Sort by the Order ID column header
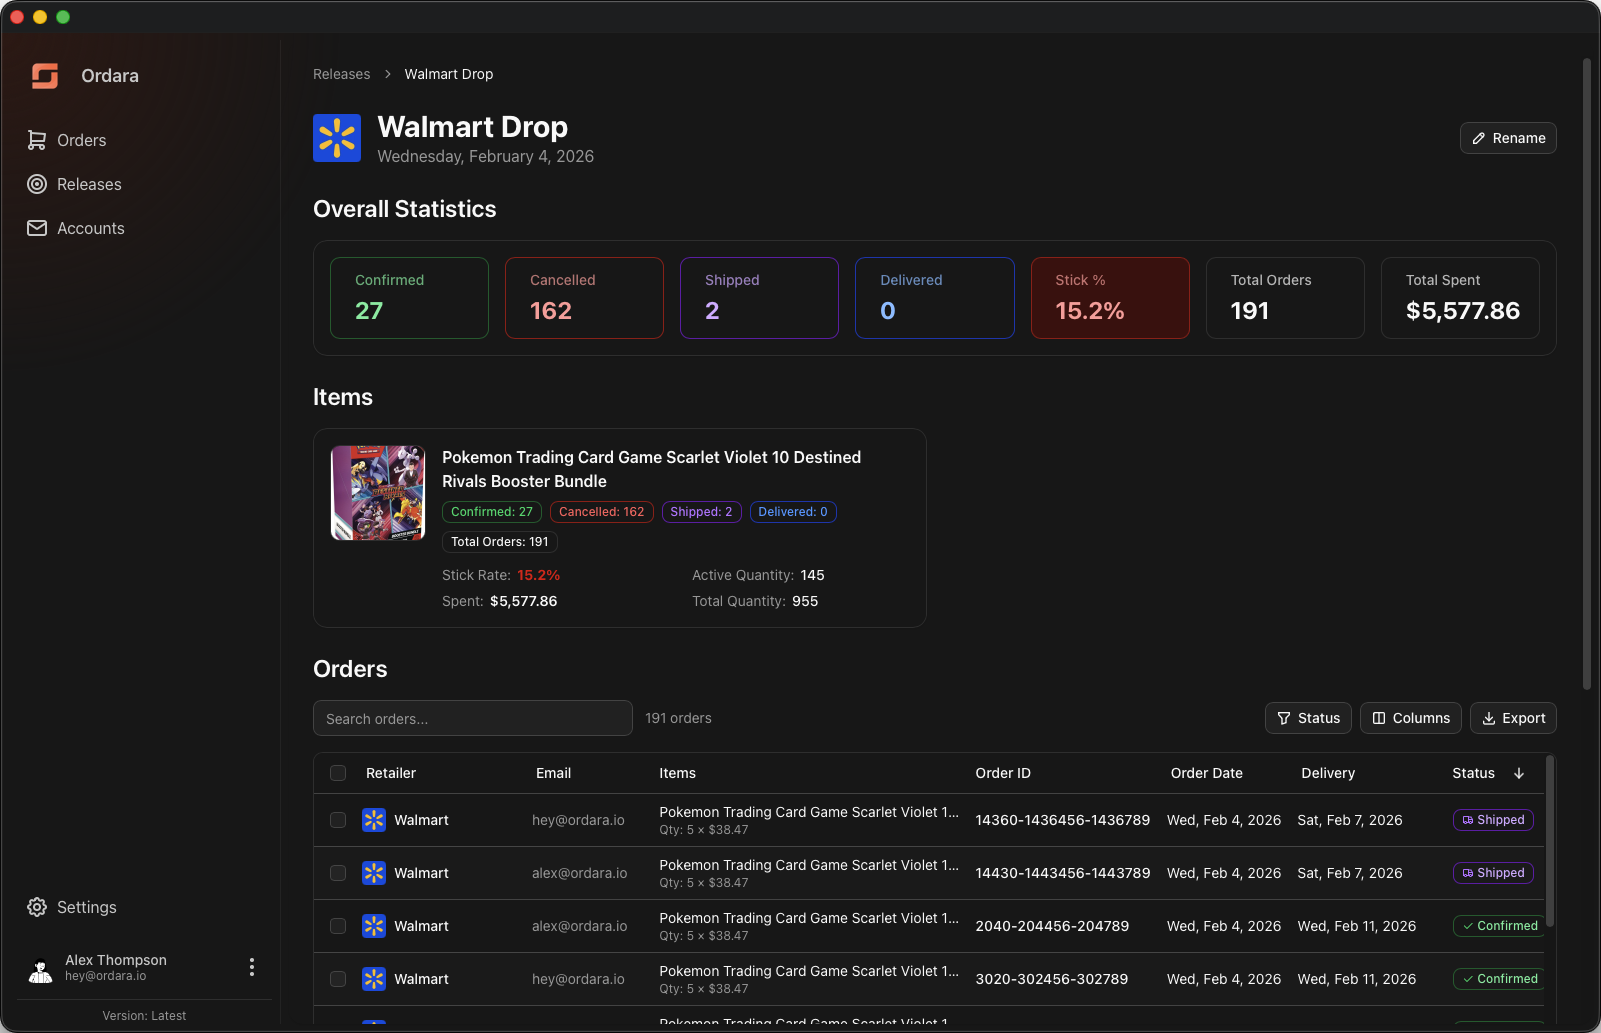 tap(1003, 773)
